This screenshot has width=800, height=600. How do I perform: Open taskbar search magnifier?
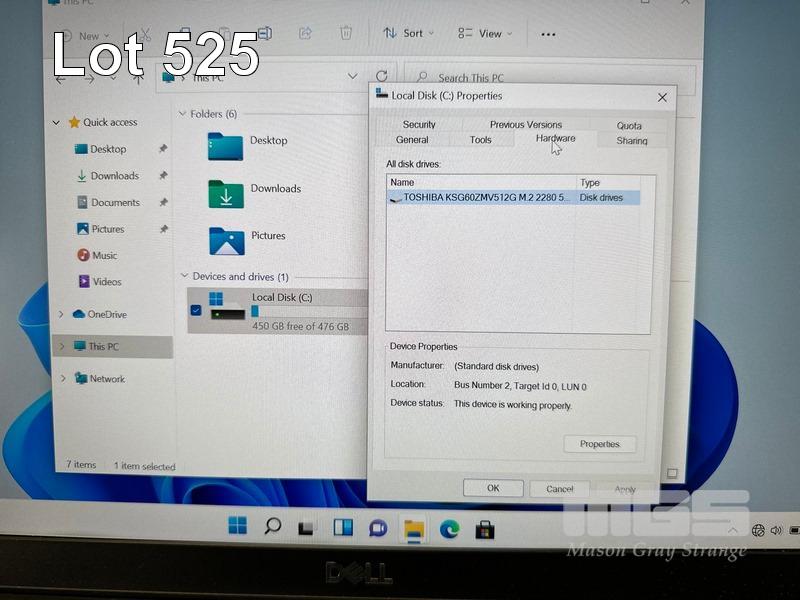point(272,526)
